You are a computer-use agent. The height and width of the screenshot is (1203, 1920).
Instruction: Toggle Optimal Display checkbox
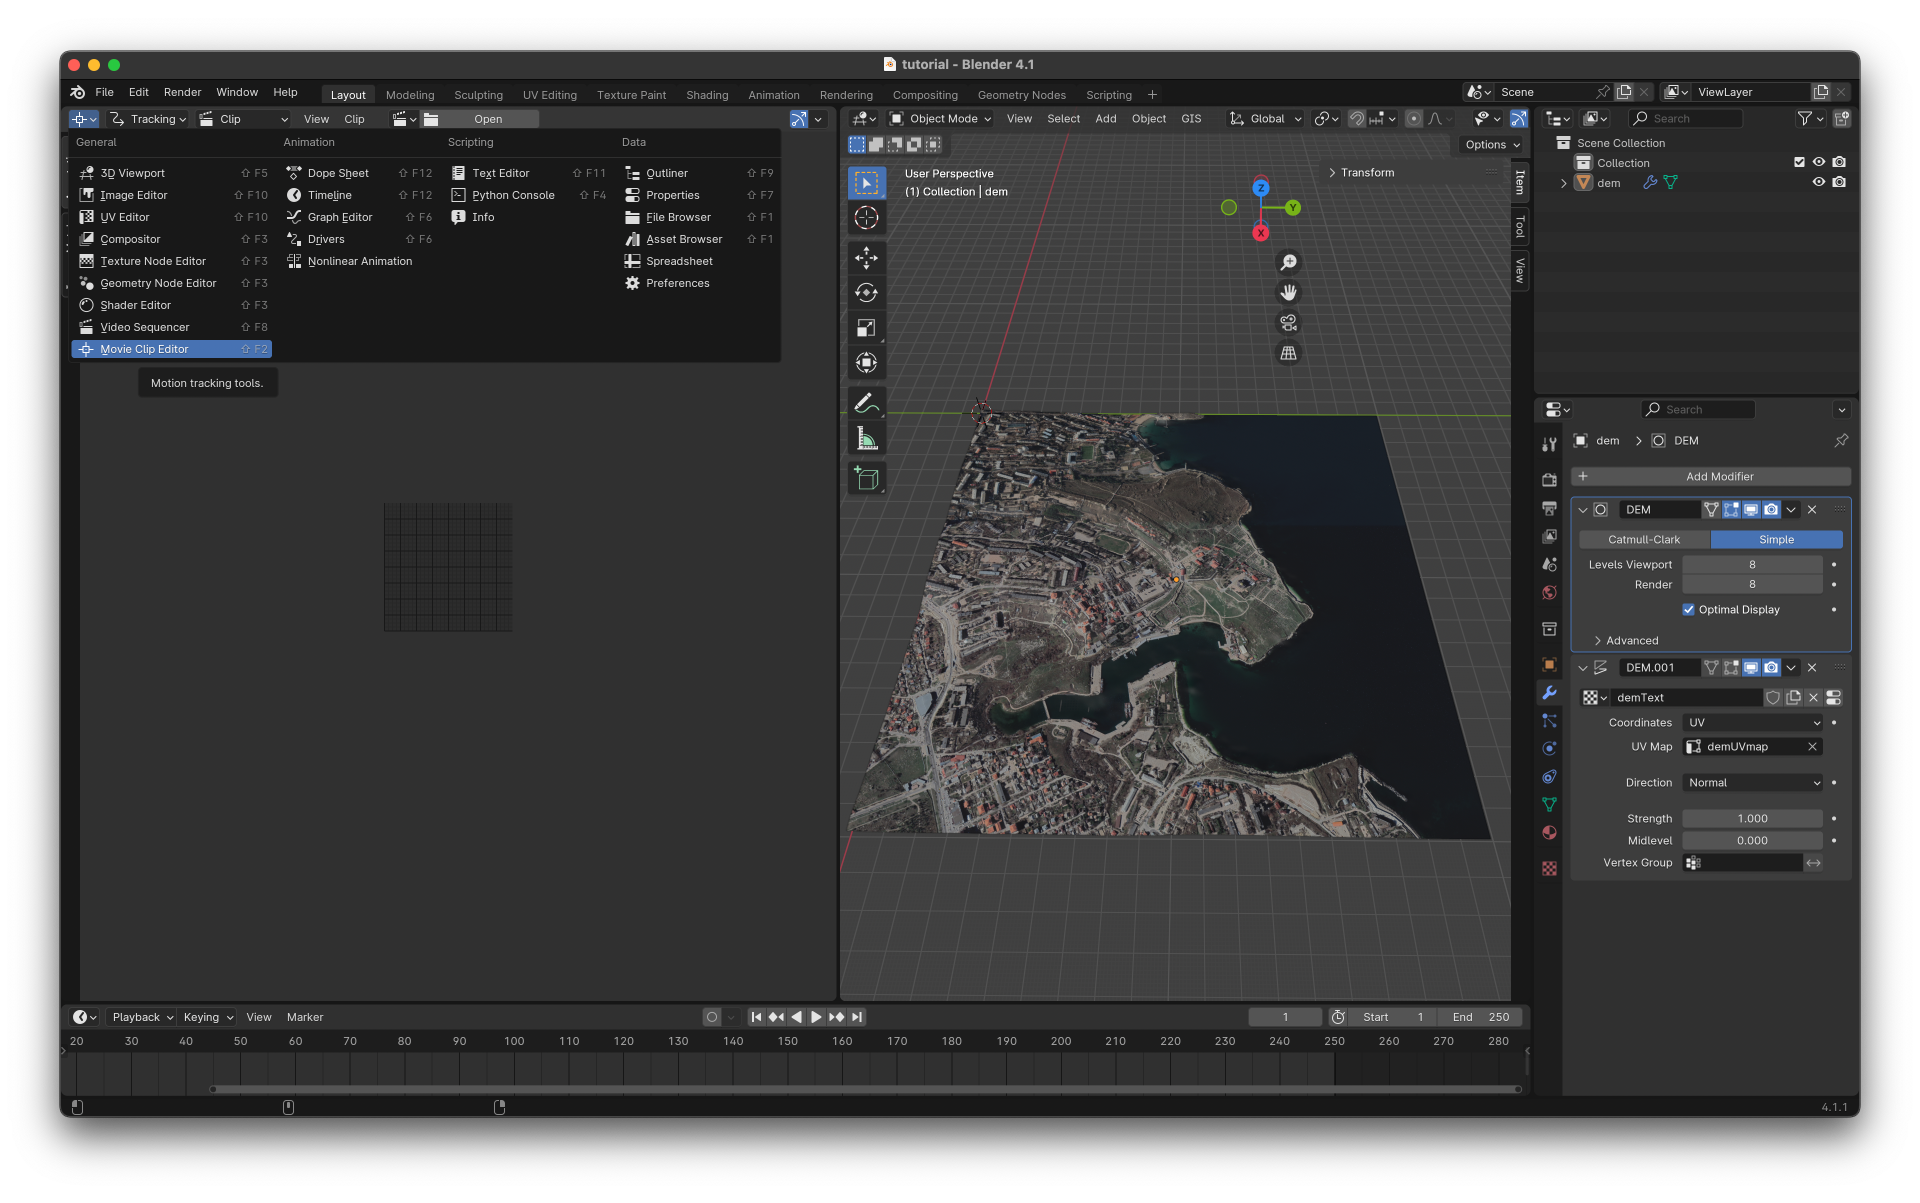pyautogui.click(x=1688, y=610)
